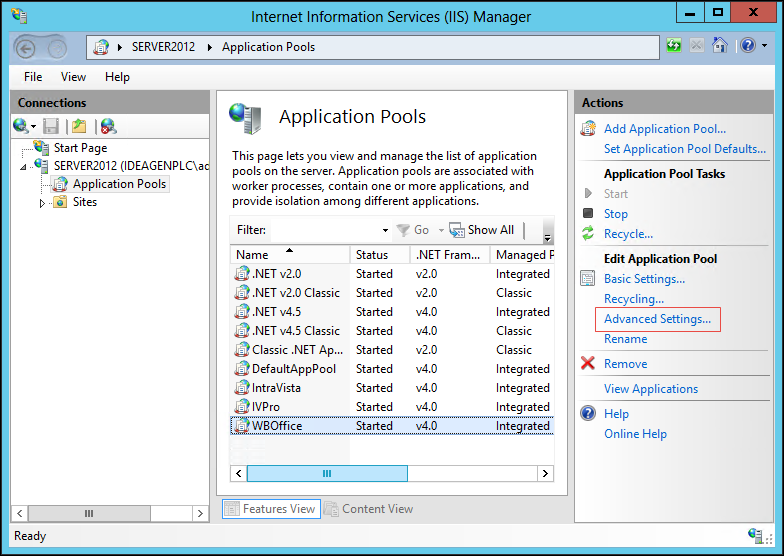Click the red X Remove icon

pyautogui.click(x=588, y=363)
